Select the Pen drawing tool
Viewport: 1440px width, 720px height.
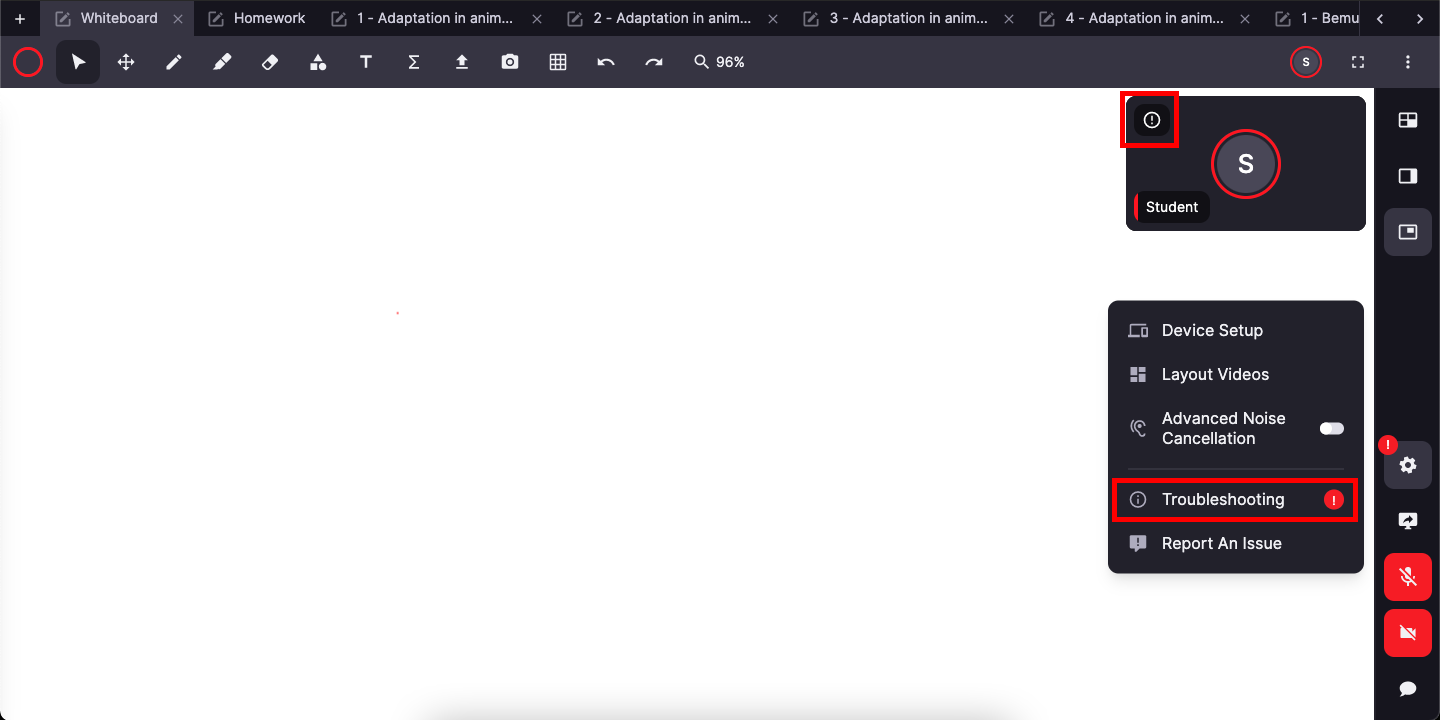[x=174, y=62]
